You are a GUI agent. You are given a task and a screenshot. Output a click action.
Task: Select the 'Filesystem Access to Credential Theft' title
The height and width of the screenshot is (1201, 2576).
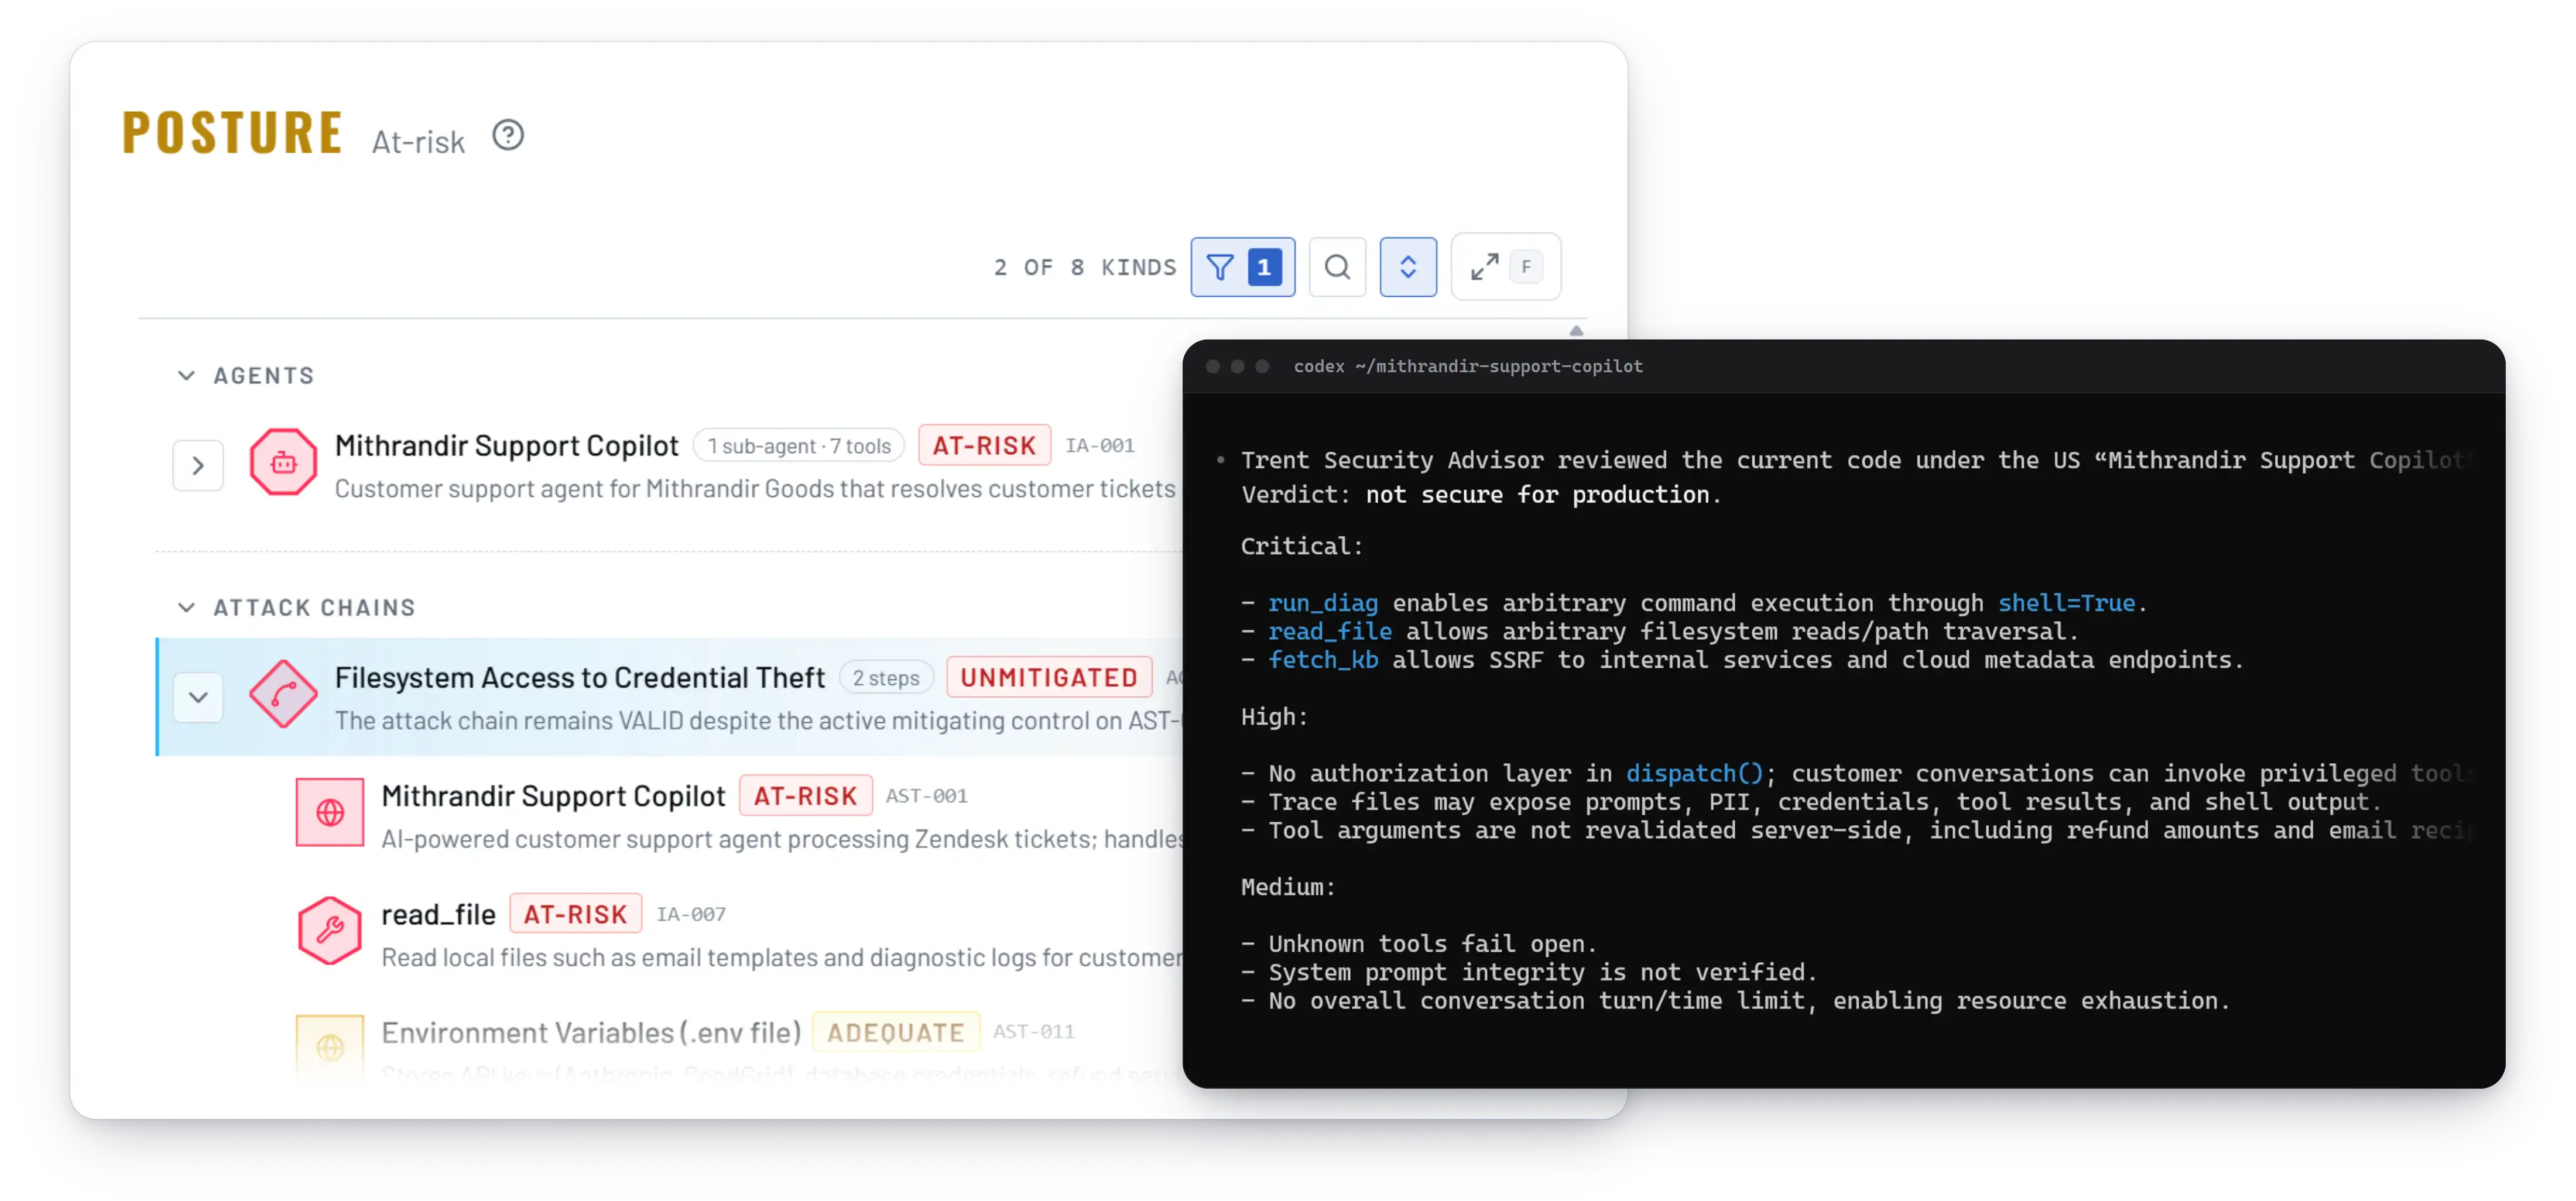coord(580,678)
